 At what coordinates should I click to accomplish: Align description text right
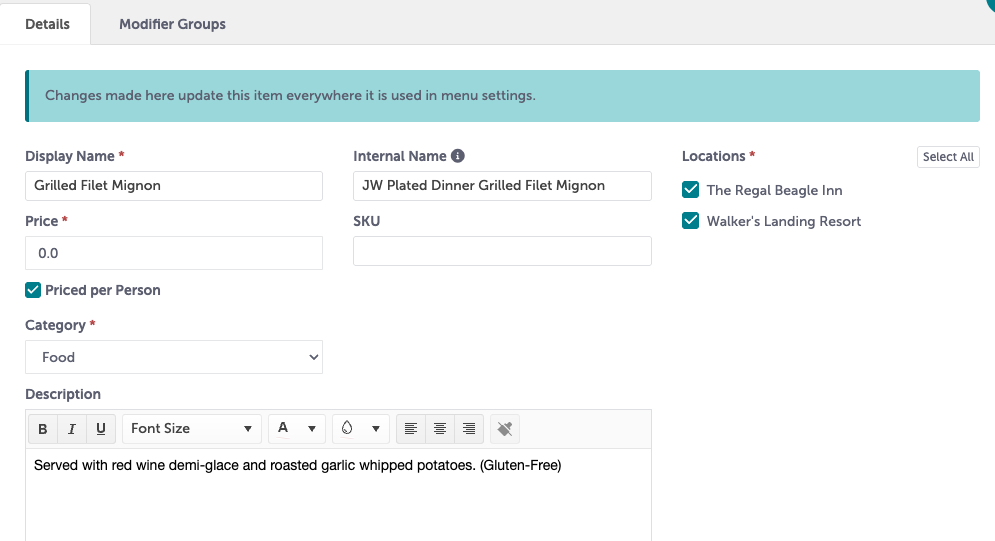click(x=469, y=429)
